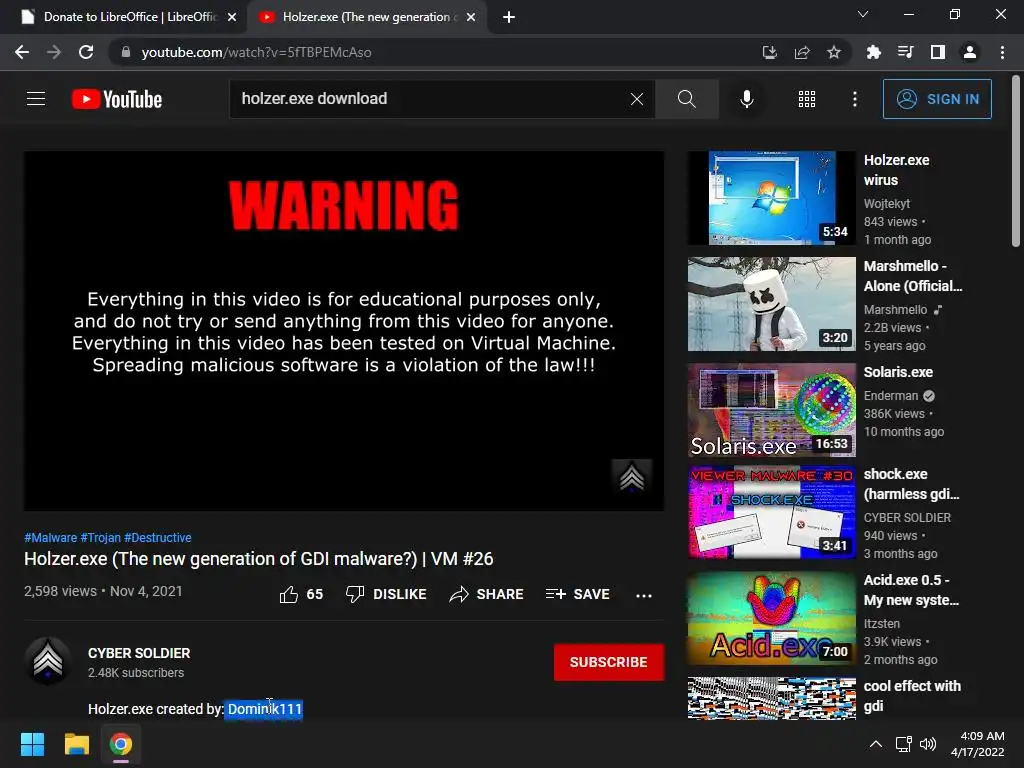Share this page icon in address bar

pyautogui.click(x=802, y=52)
